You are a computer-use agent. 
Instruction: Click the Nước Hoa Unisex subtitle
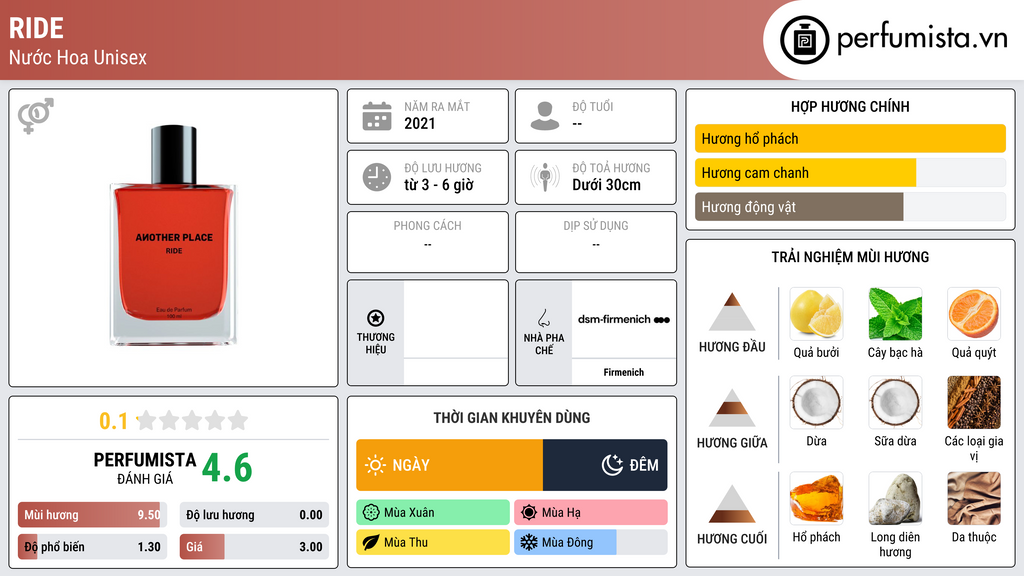click(x=78, y=57)
